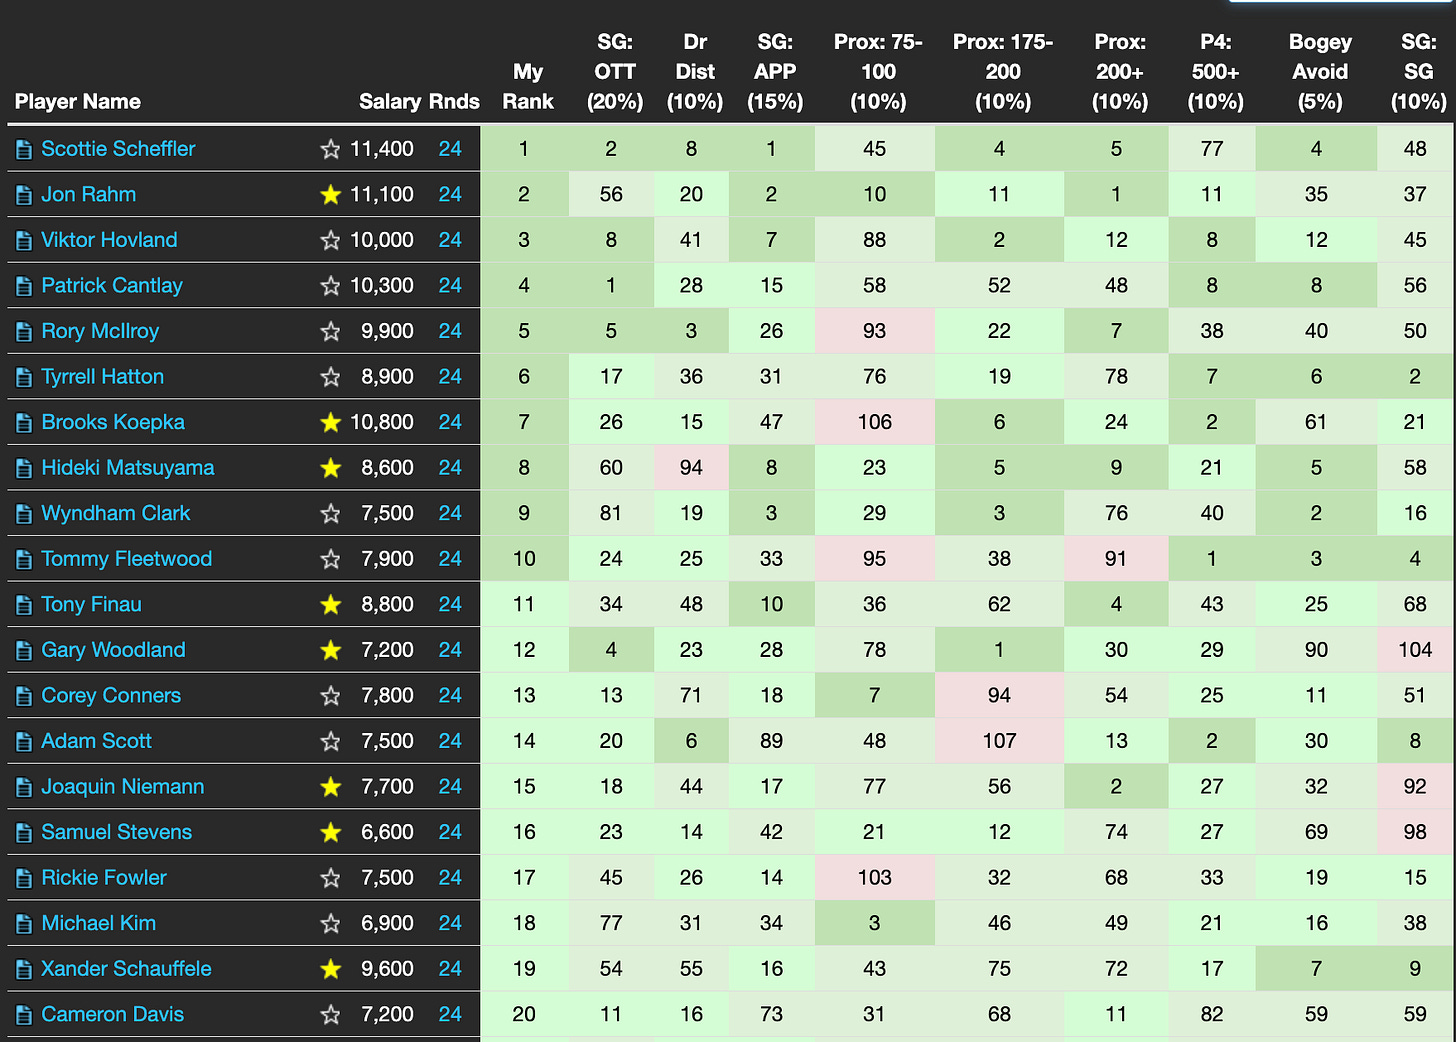Viewport: 1456px width, 1042px height.
Task: Open Wyndham Clark's document icon
Action: pos(24,514)
